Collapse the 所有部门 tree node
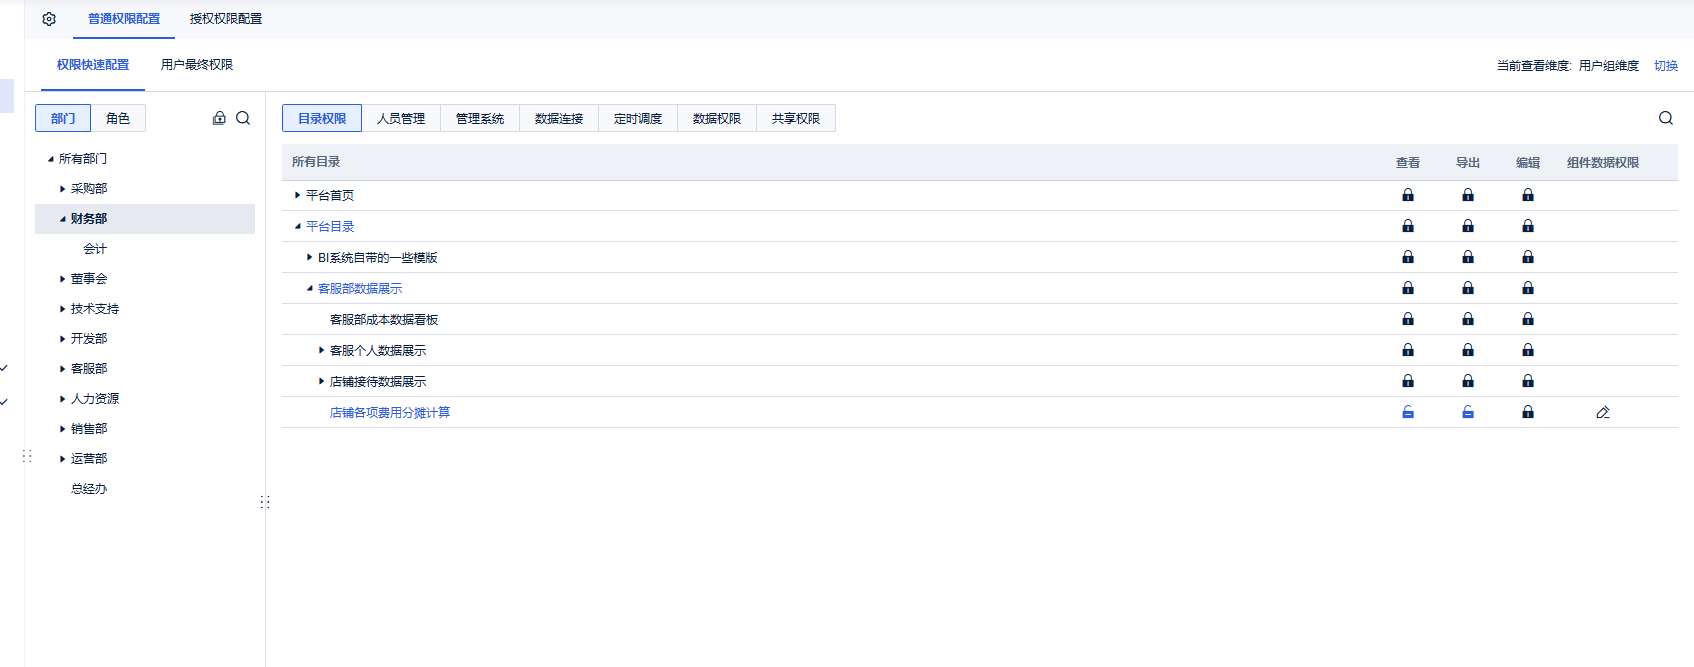 pyautogui.click(x=51, y=159)
